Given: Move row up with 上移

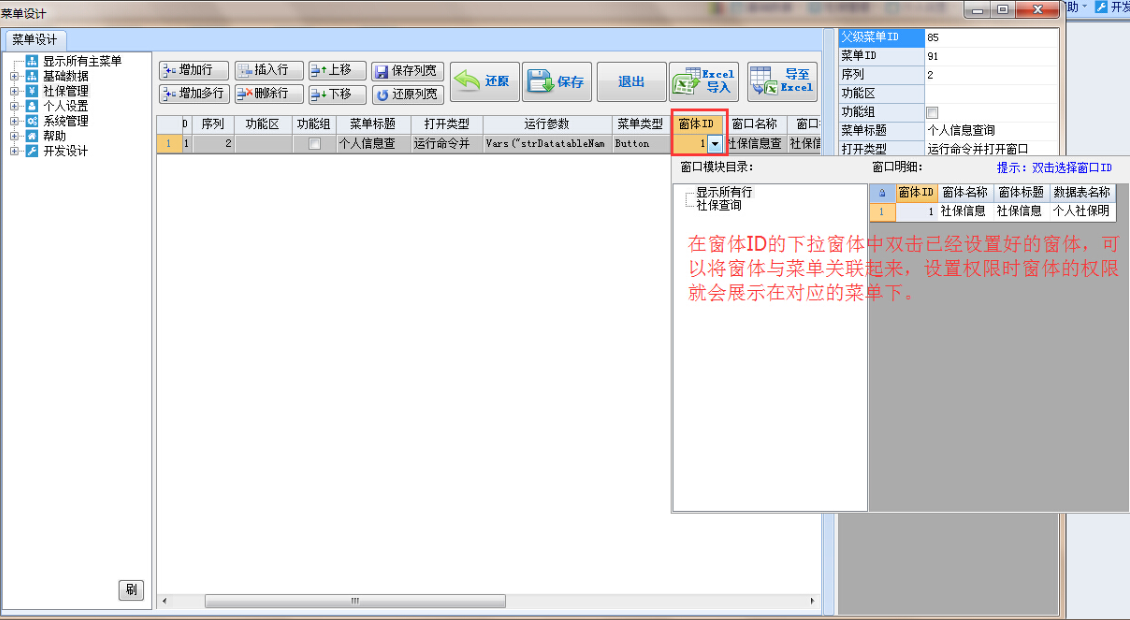Looking at the screenshot, I should (337, 70).
